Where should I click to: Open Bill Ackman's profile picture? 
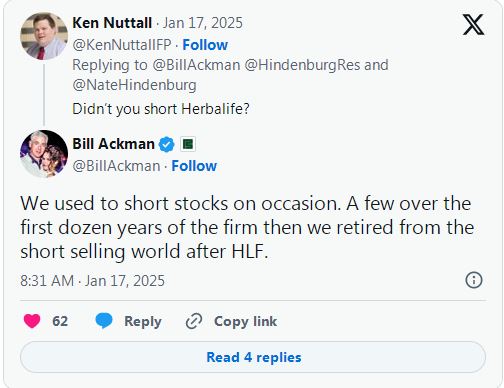tap(44, 154)
